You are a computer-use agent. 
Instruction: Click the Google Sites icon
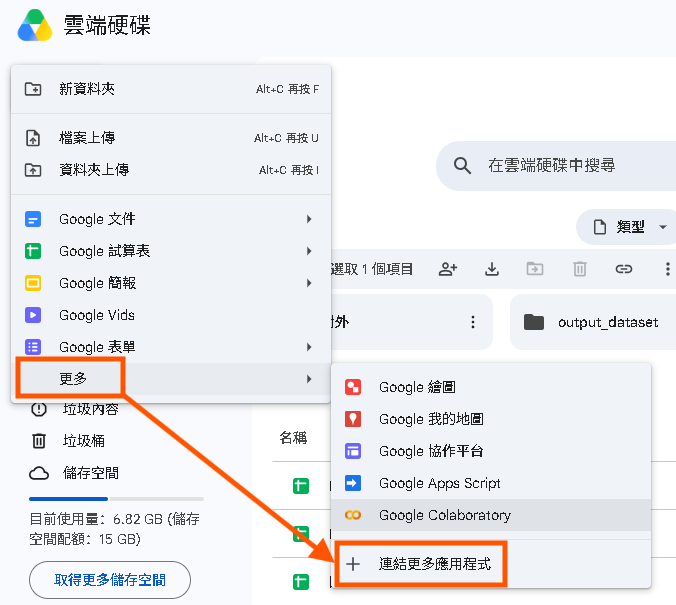point(353,451)
